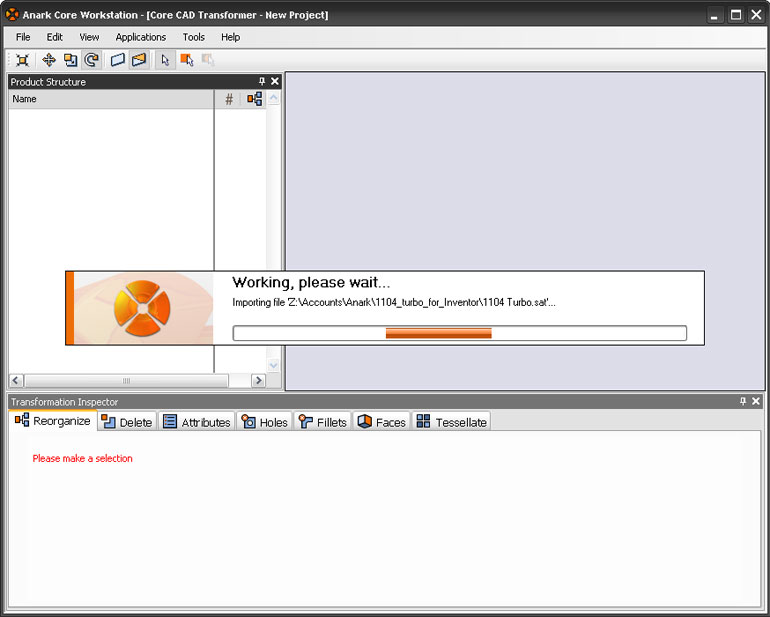Select the Pan view tool
770x617 pixels.
click(49, 60)
